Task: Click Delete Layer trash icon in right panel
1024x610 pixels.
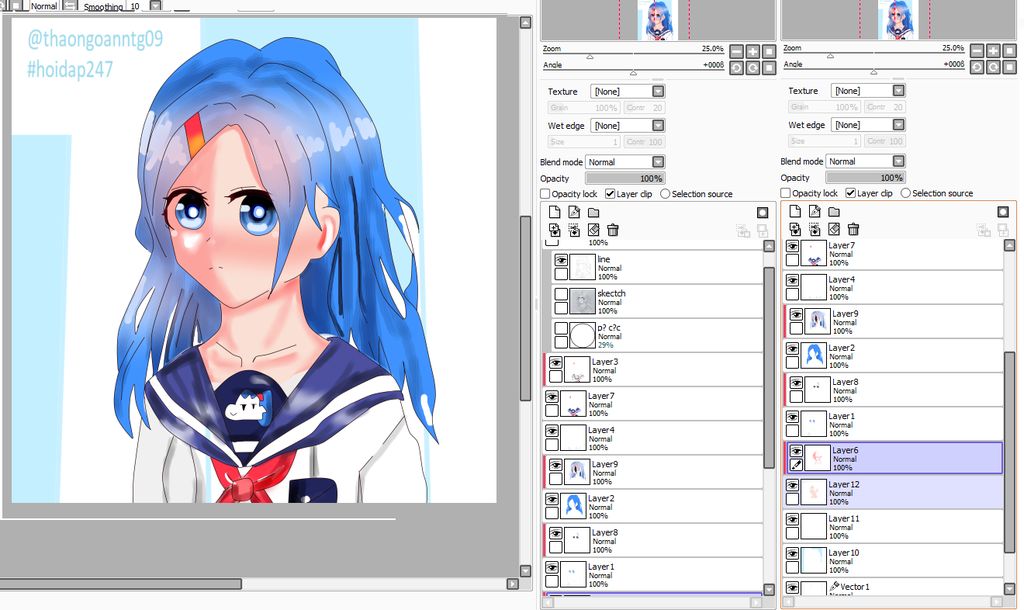Action: 853,229
